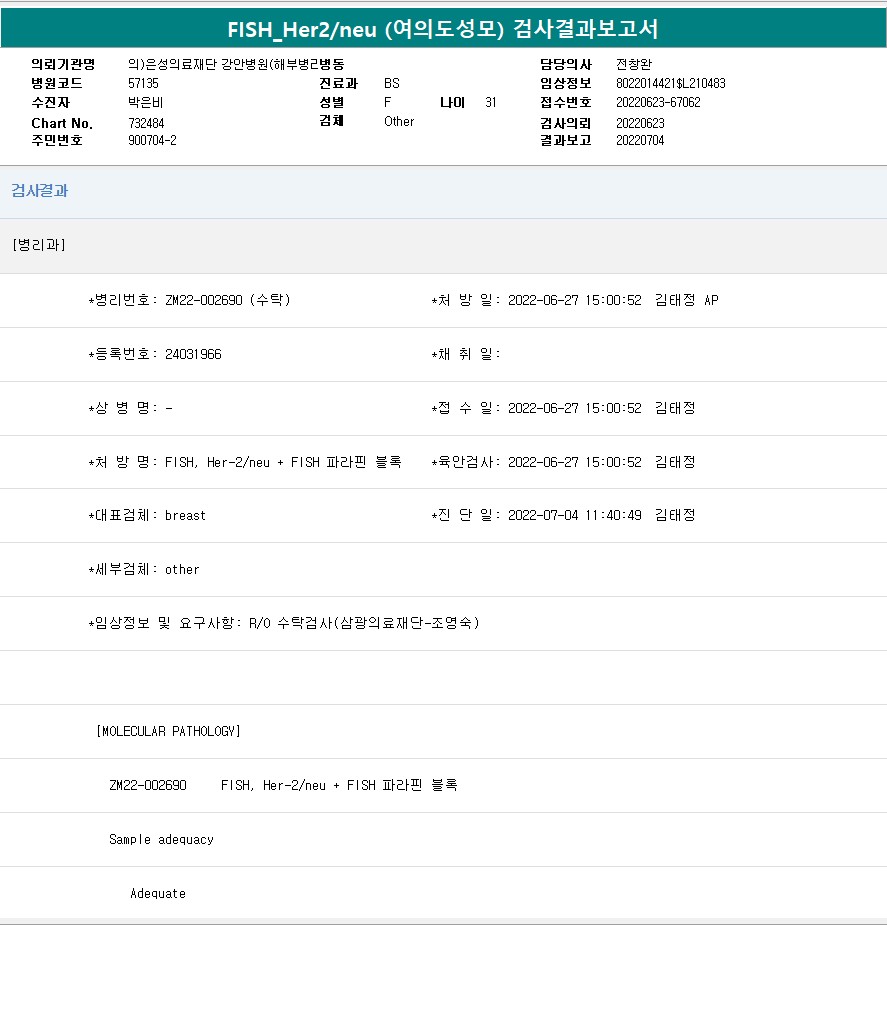Select 접수번호 value 20220623-67062
Screen dimensions: 887x1020
pos(658,103)
